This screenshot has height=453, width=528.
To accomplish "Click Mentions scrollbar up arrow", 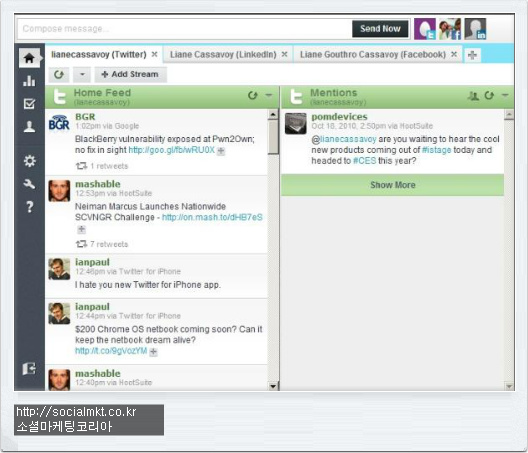I will coord(509,115).
